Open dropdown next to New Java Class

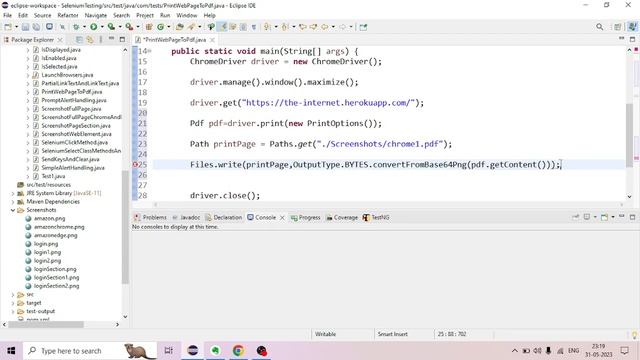pyautogui.click(x=169, y=27)
